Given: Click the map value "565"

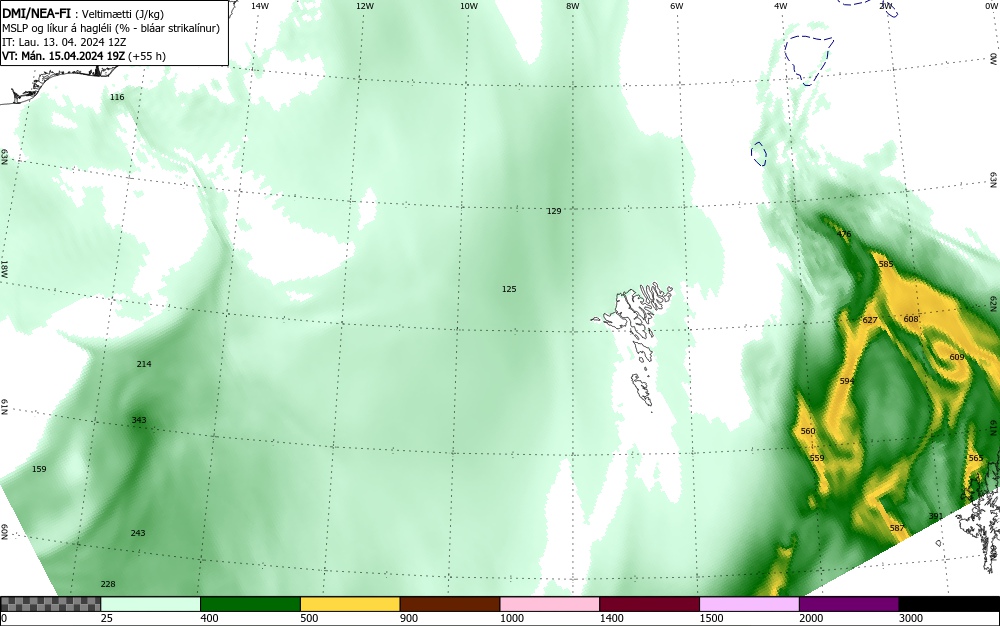Looking at the screenshot, I should [x=975, y=458].
